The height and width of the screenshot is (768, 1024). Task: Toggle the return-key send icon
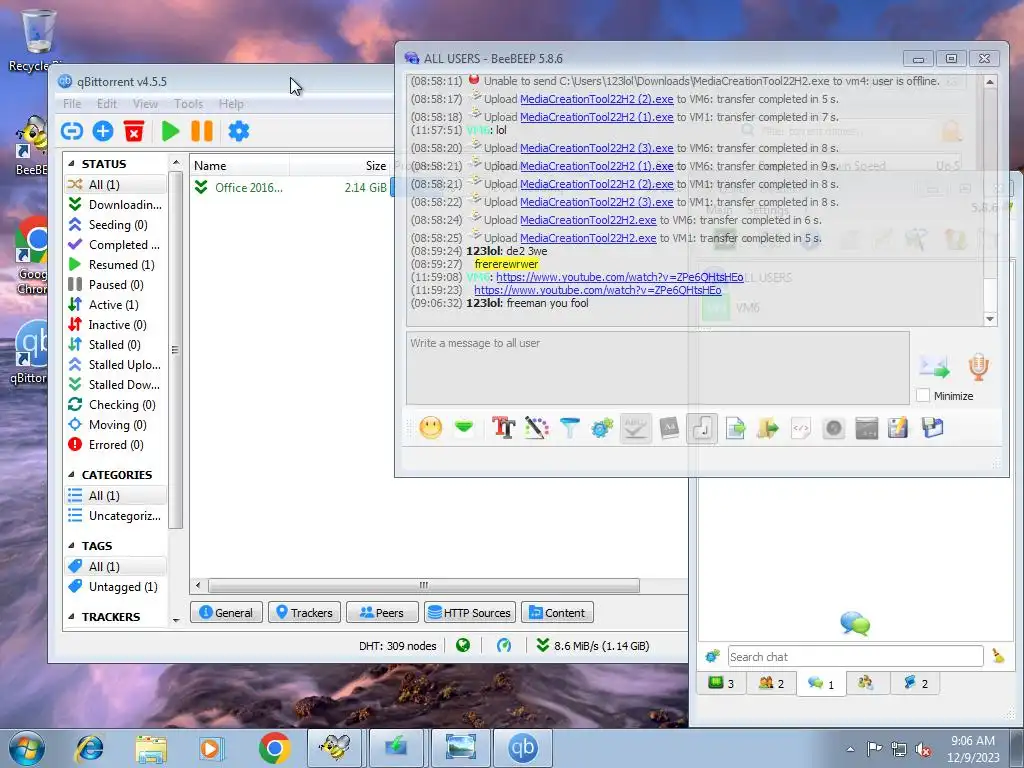pos(702,428)
